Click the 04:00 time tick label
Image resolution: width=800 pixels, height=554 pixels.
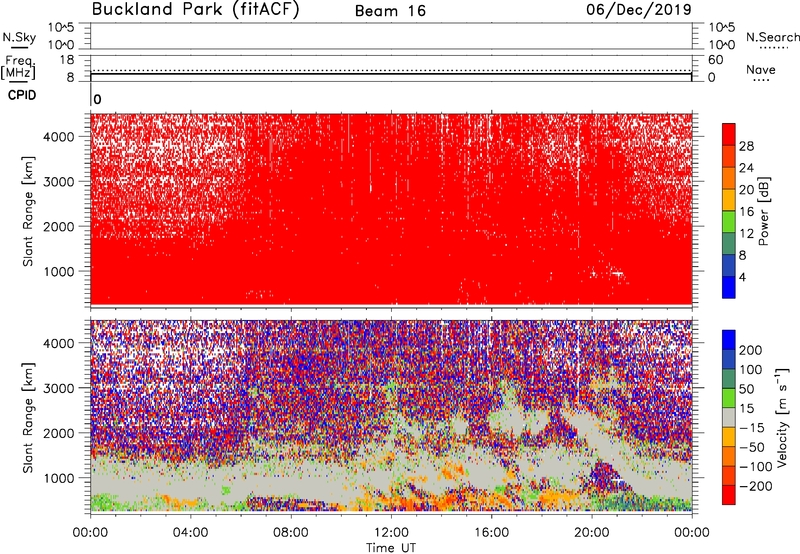coord(190,533)
